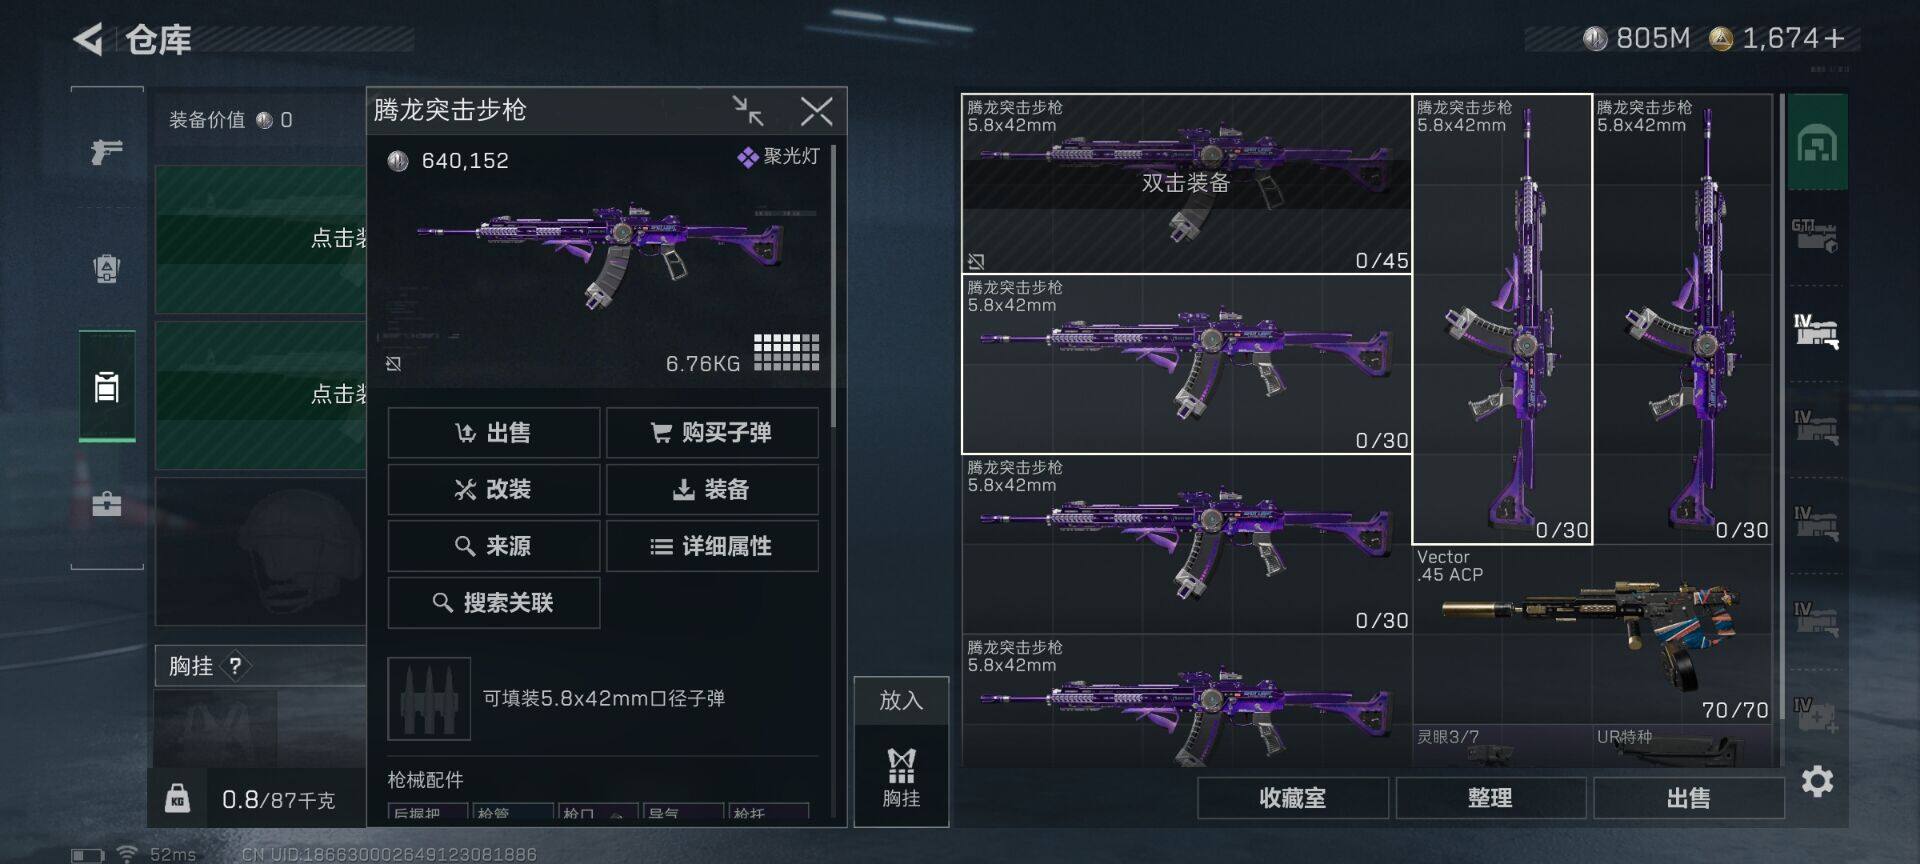Go back using the arrow beside 仓库
Image resolution: width=1920 pixels, height=864 pixels.
(88, 40)
